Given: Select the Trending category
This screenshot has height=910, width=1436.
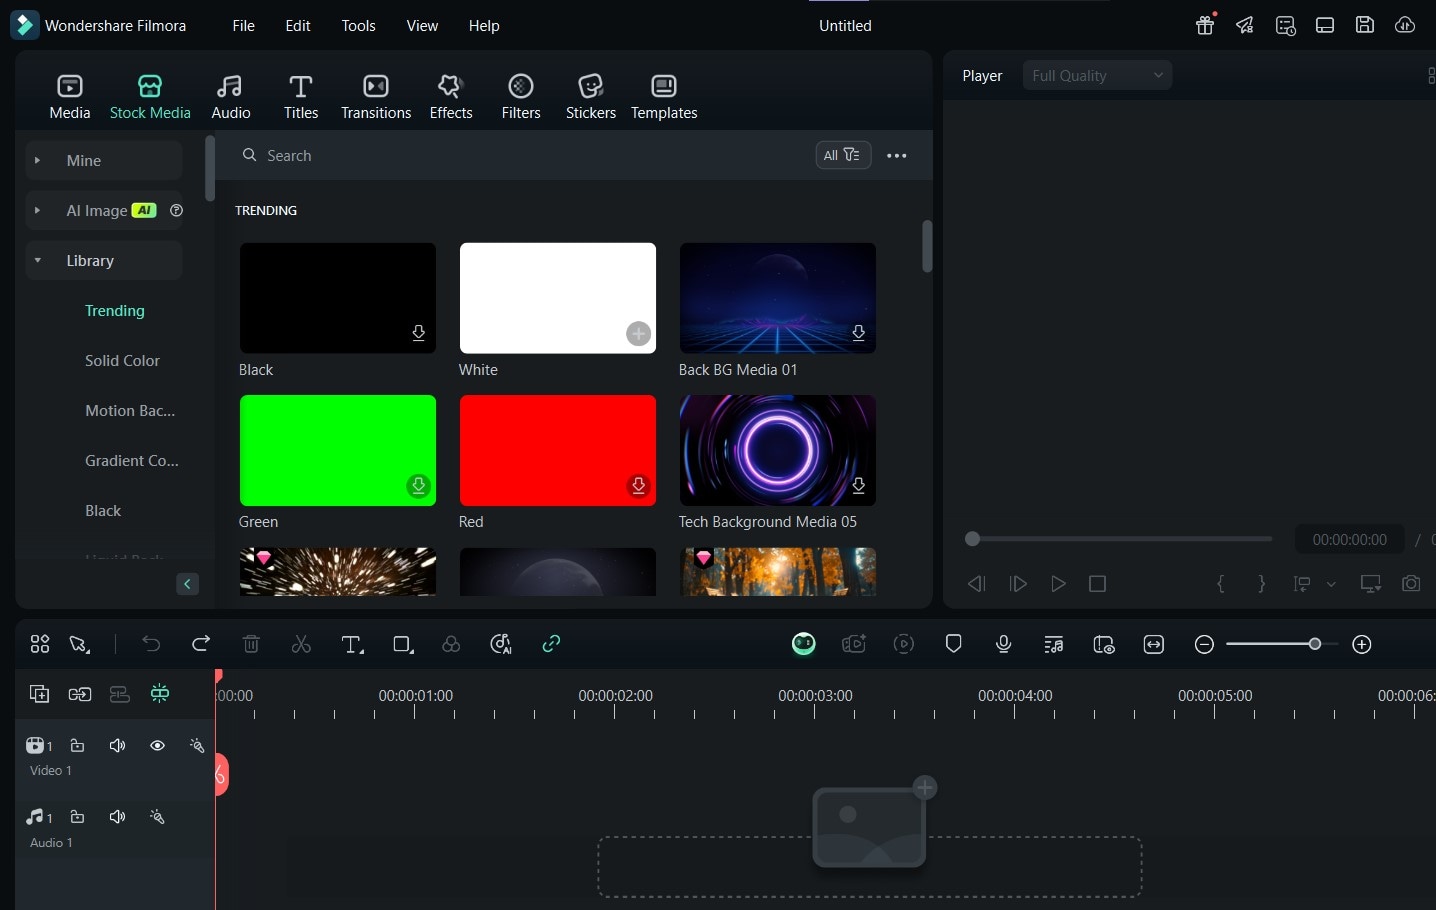Looking at the screenshot, I should [115, 310].
